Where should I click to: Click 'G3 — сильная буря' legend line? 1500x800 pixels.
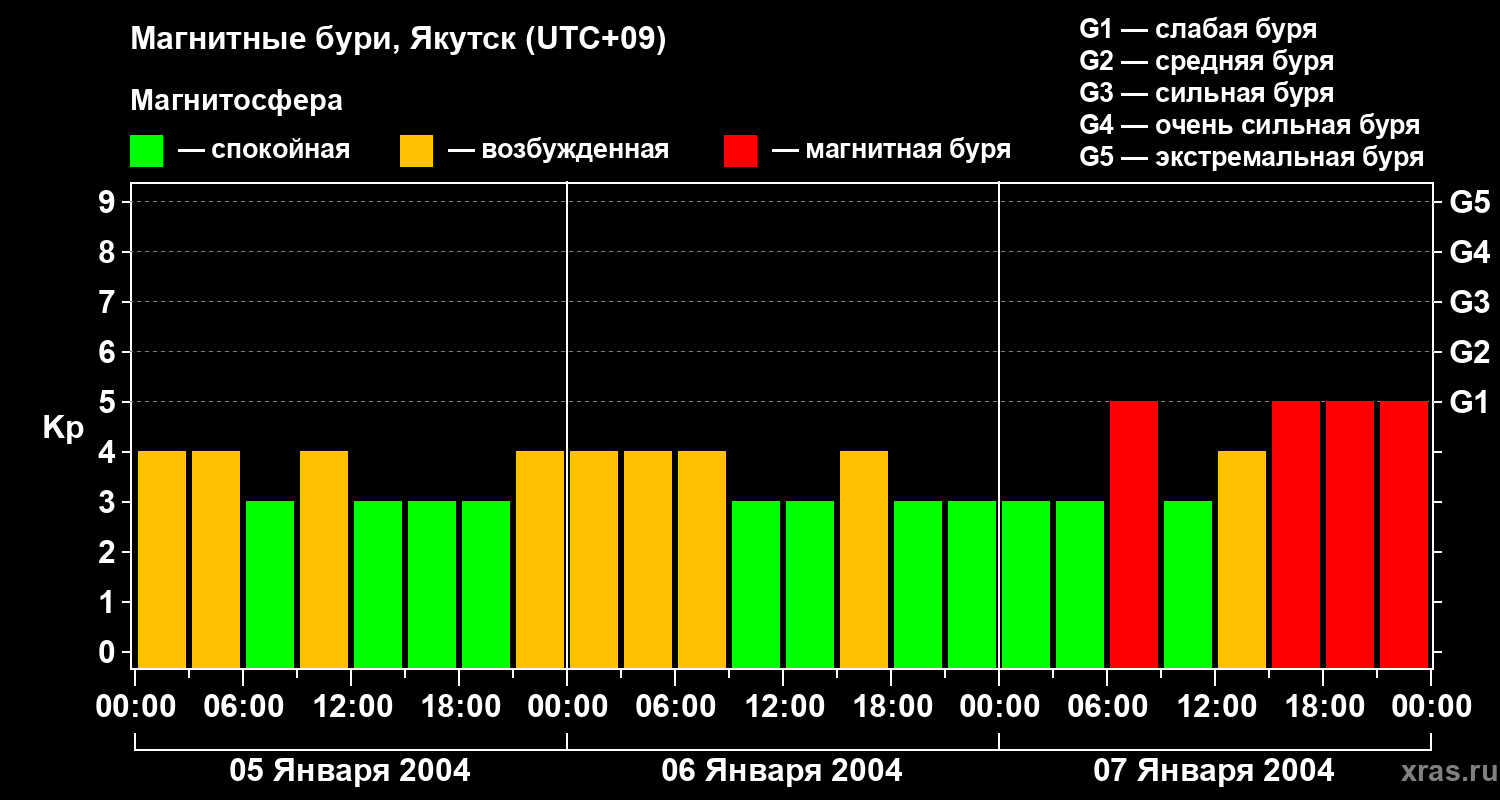(x=1207, y=93)
